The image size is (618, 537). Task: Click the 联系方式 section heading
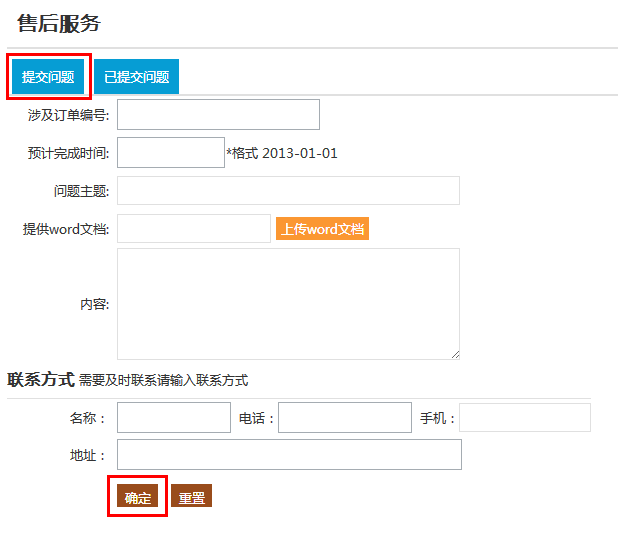pyautogui.click(x=41, y=380)
